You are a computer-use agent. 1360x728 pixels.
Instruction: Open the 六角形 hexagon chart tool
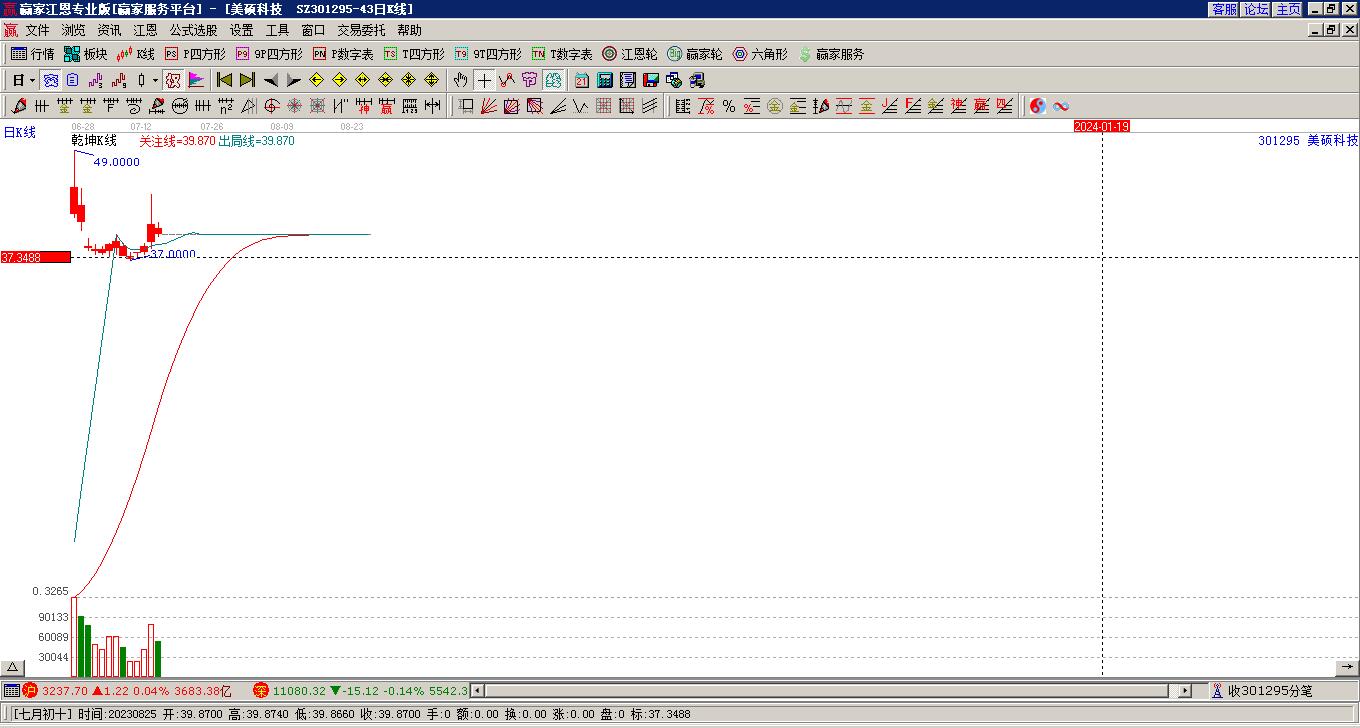click(760, 54)
